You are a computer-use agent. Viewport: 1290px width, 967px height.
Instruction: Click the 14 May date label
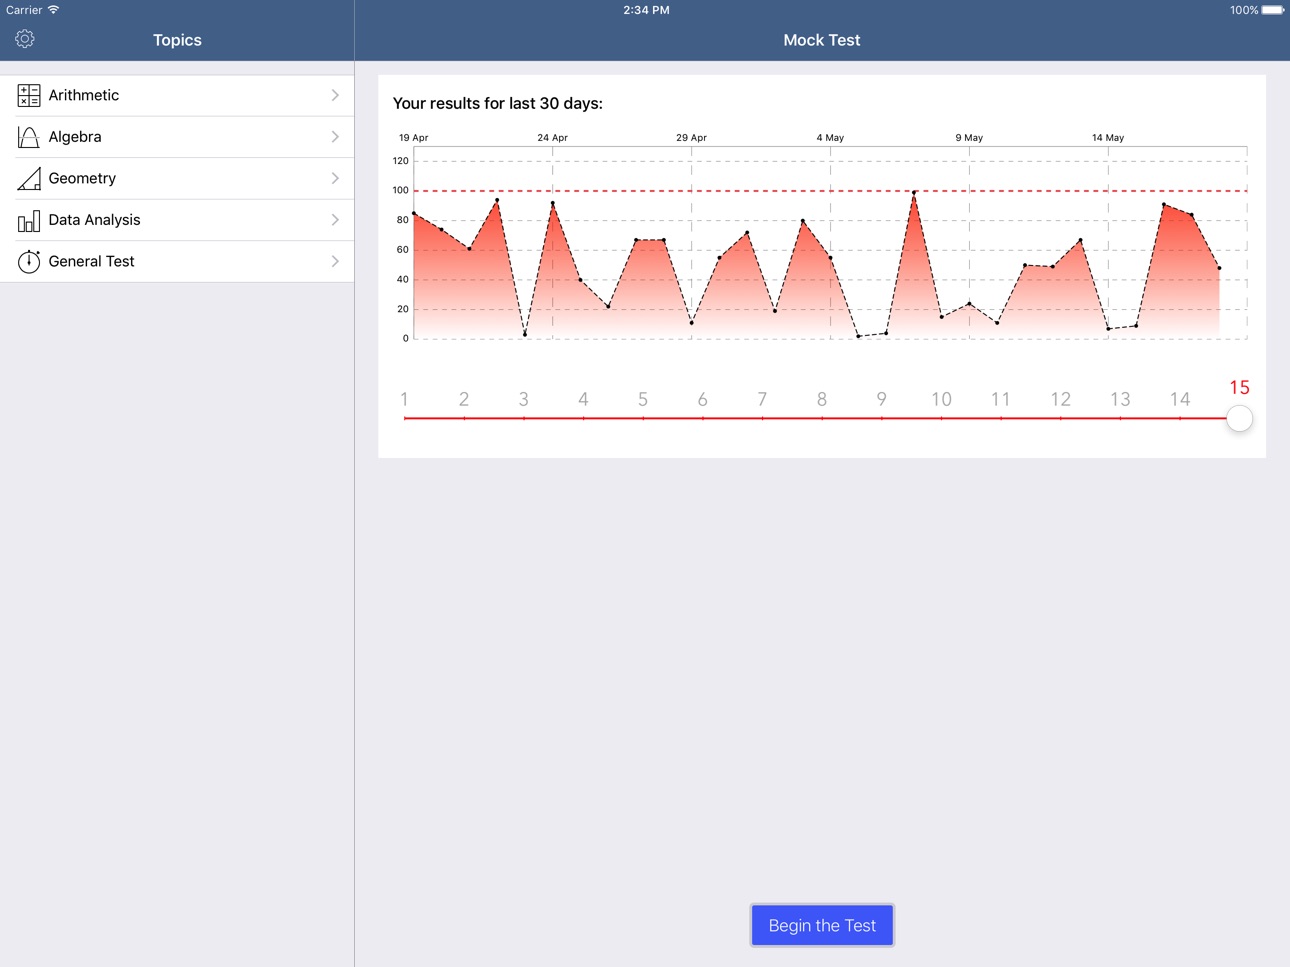[x=1108, y=138]
